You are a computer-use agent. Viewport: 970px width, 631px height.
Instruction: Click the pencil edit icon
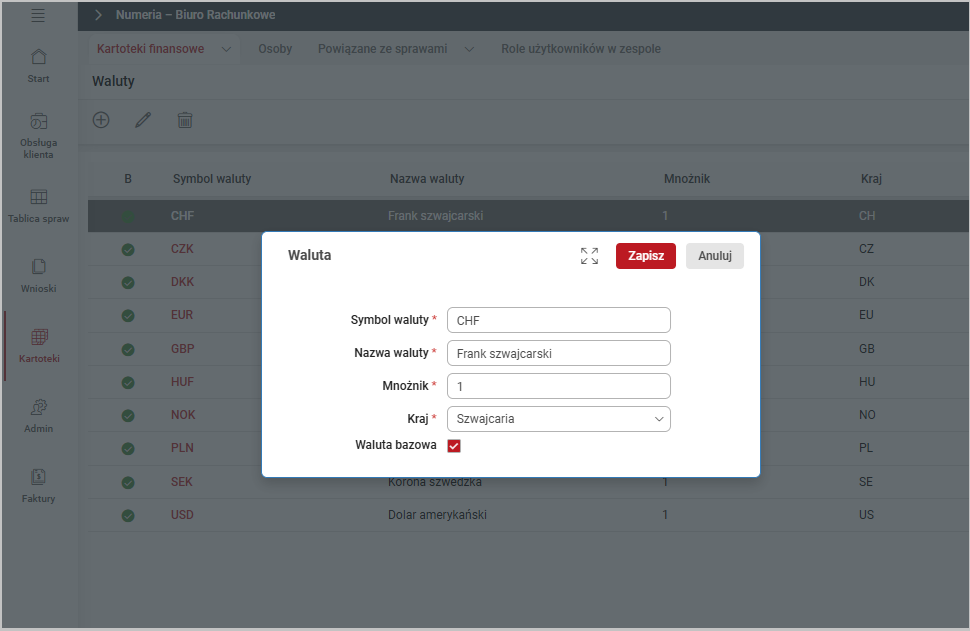[x=143, y=120]
